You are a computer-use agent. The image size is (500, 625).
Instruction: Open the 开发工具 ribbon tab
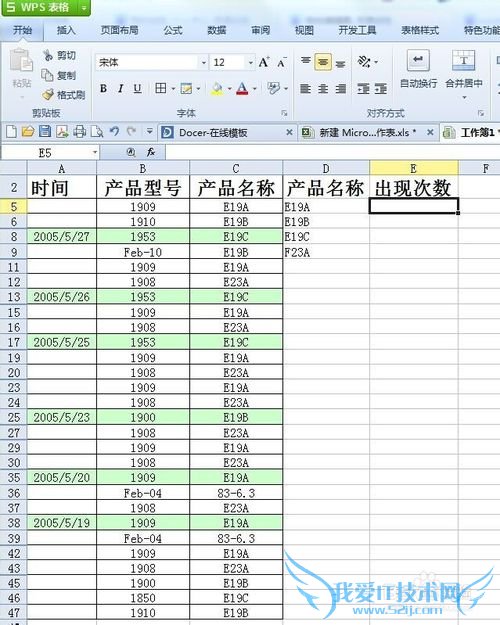point(357,30)
